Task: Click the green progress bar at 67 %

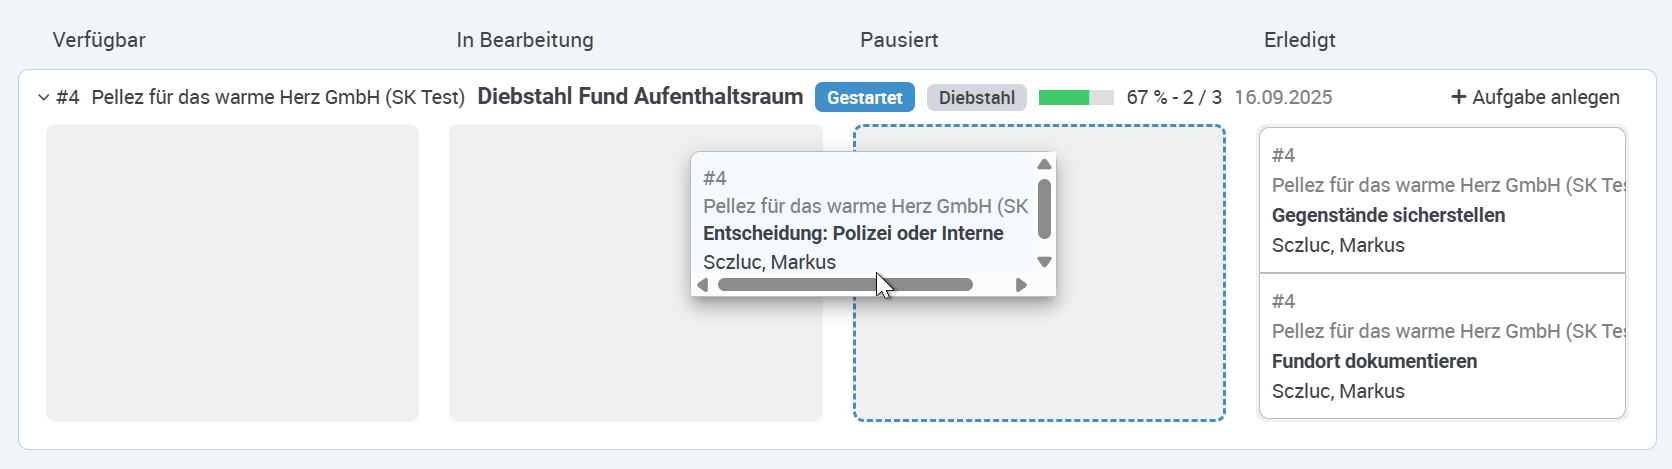Action: pos(1076,97)
